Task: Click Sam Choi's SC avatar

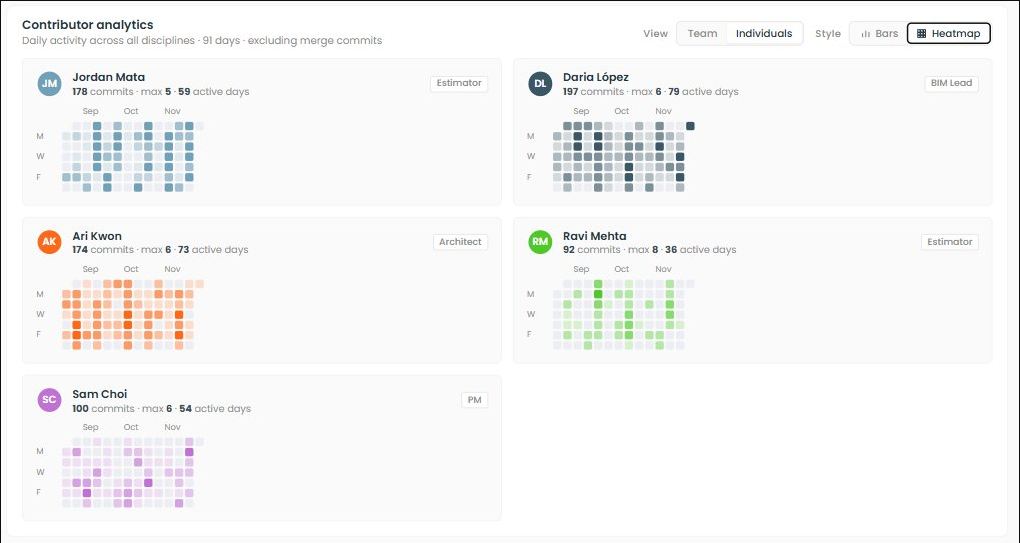Action: (x=49, y=400)
